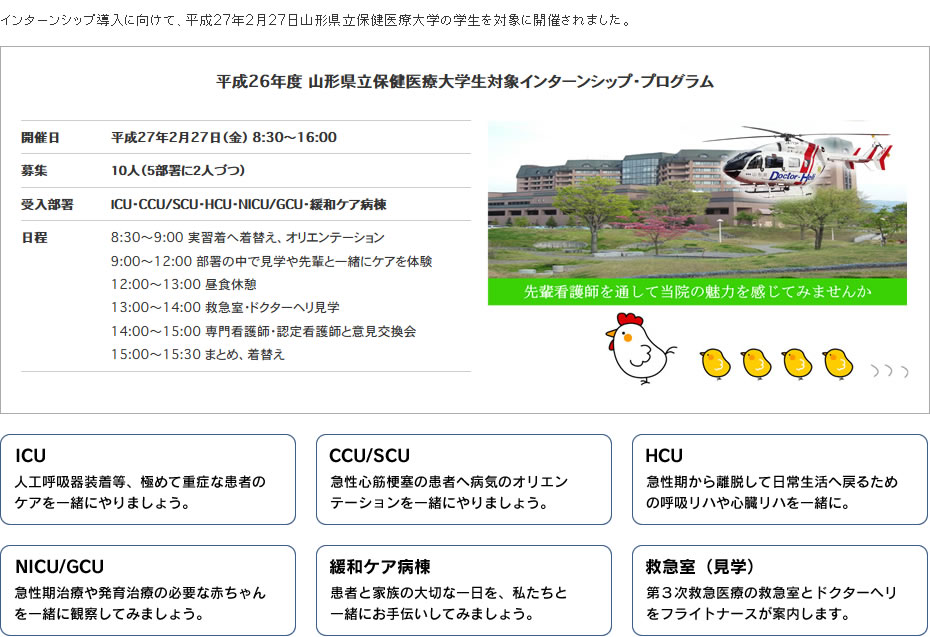Expand the 日程 schedule row
The width and height of the screenshot is (930, 637).
240,295
